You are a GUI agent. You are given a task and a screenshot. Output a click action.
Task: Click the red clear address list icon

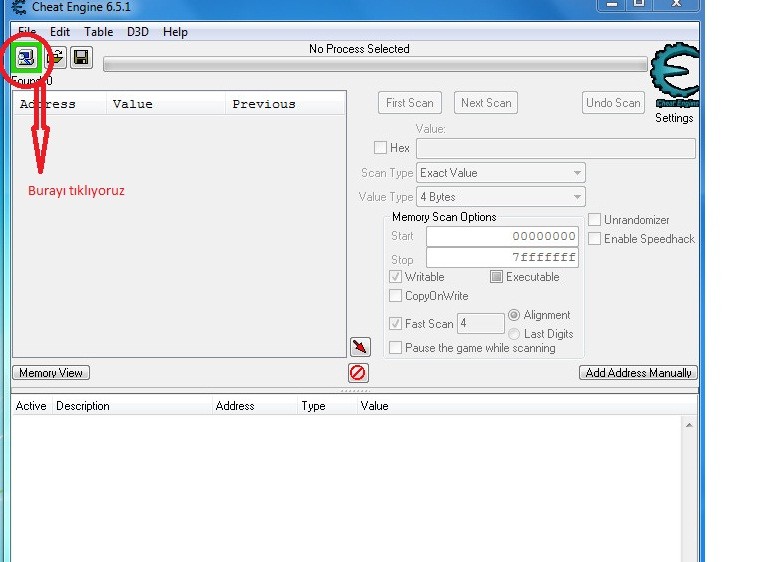pos(358,373)
